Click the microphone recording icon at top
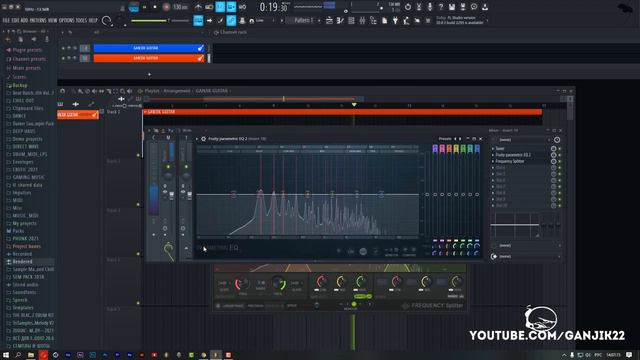 click(430, 7)
